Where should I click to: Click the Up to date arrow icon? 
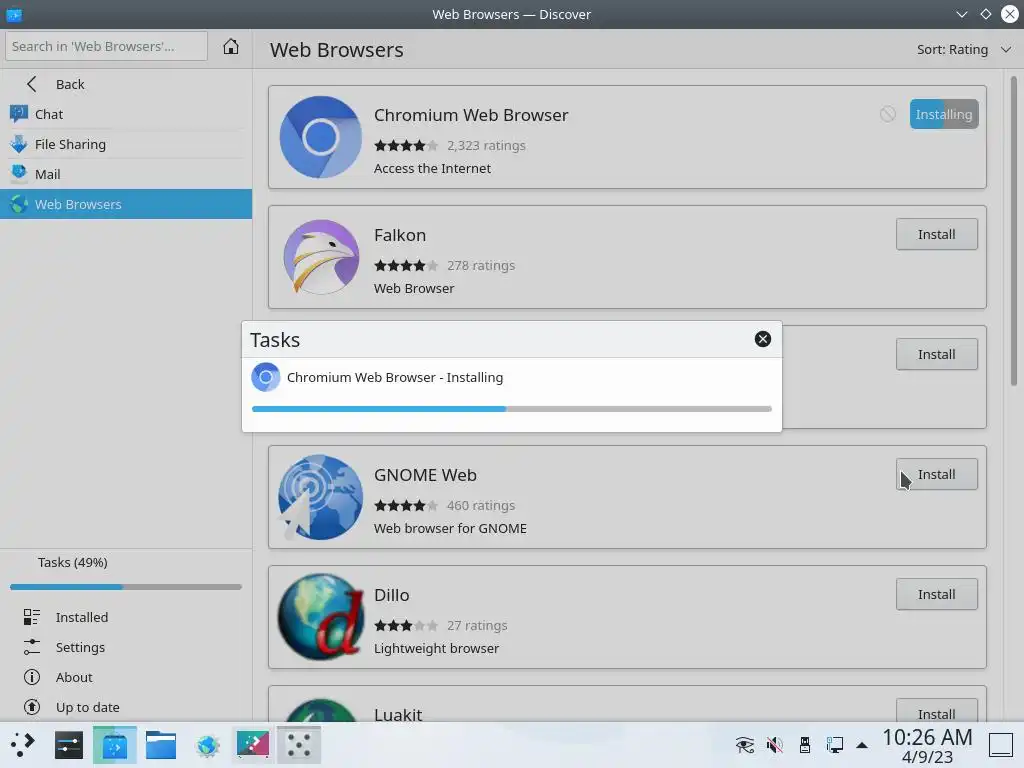coord(31,707)
